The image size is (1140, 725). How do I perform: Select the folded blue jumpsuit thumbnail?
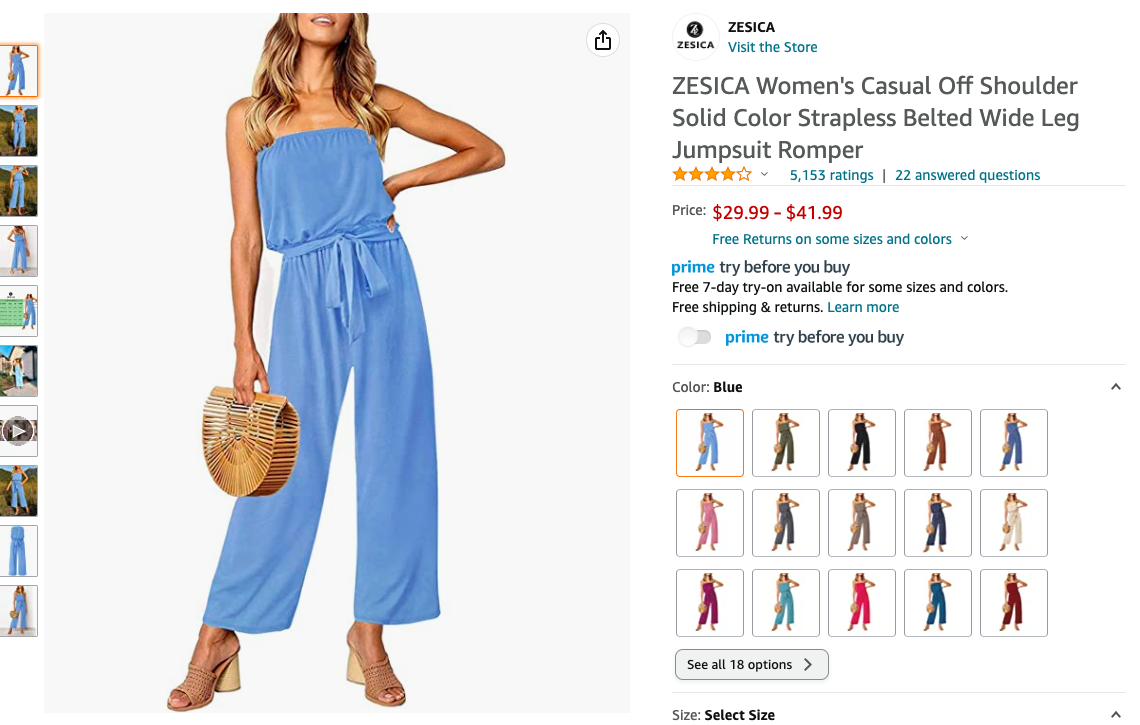pyautogui.click(x=18, y=551)
